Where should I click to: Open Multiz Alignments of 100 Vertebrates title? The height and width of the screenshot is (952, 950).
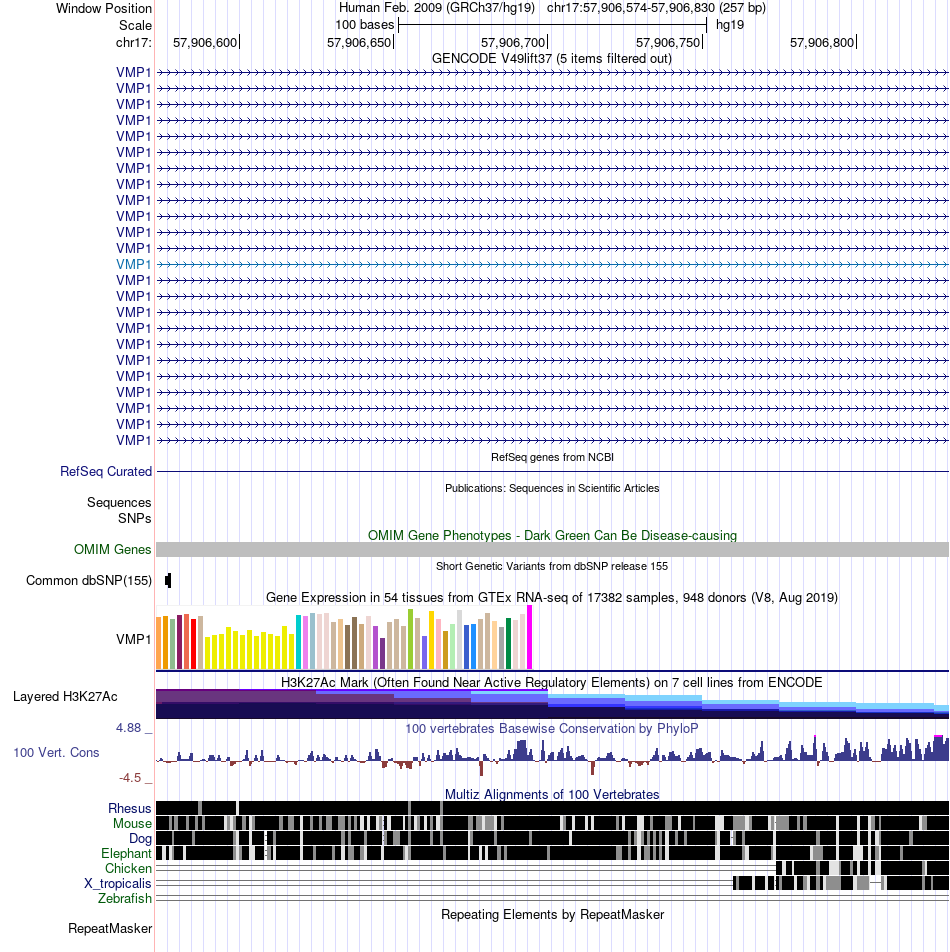point(552,794)
